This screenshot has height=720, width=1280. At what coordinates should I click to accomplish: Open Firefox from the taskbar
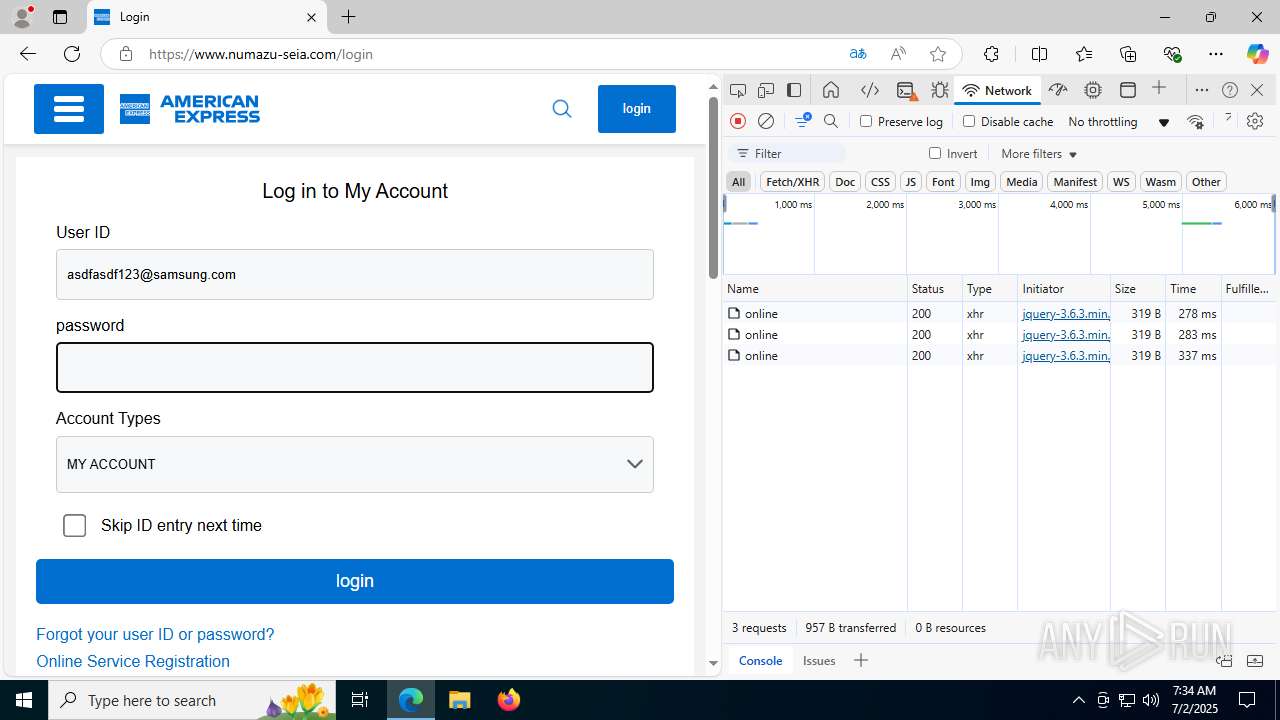[509, 700]
